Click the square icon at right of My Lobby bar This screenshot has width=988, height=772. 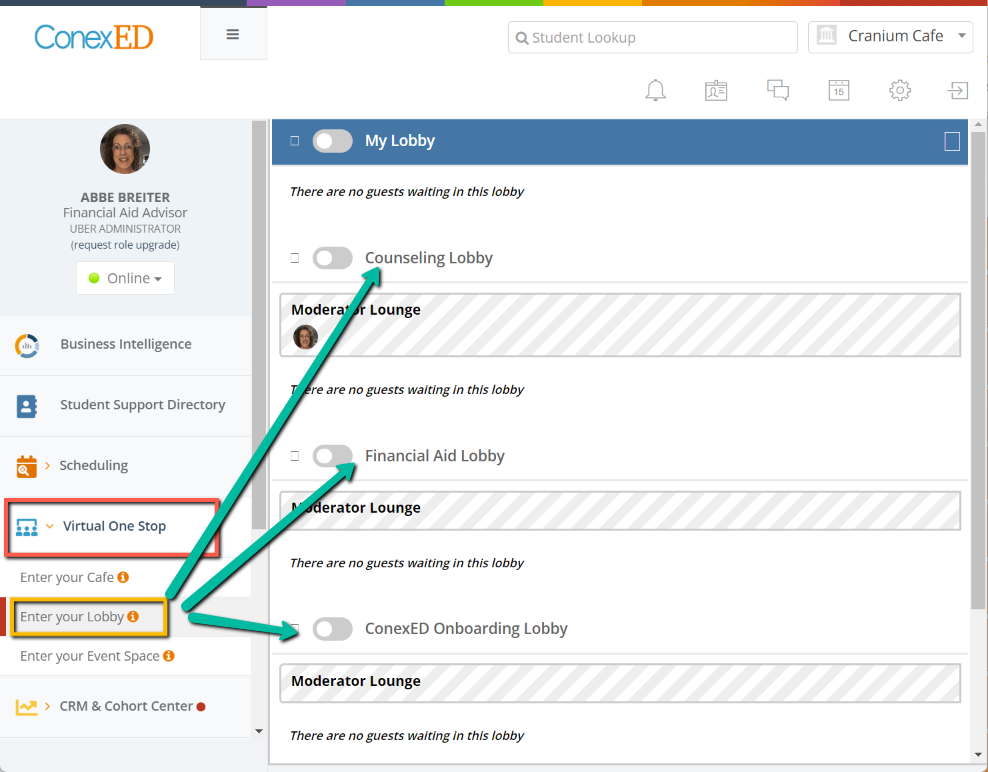(x=952, y=141)
